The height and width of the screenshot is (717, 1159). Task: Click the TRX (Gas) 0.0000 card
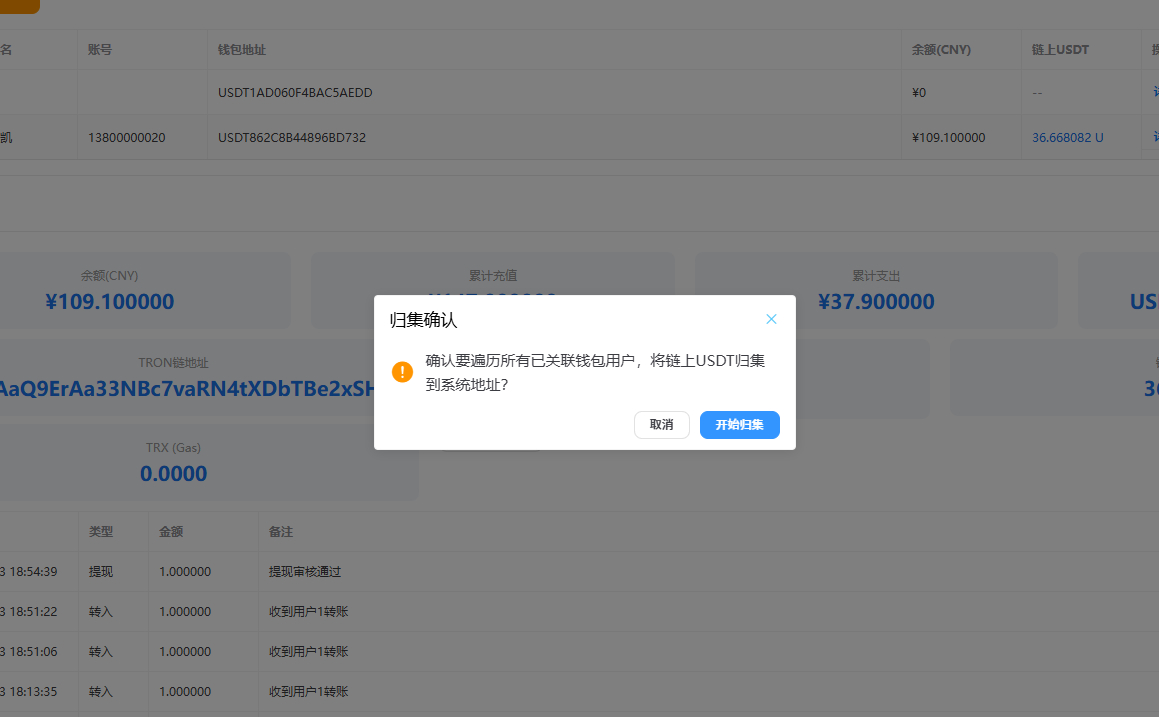click(209, 461)
